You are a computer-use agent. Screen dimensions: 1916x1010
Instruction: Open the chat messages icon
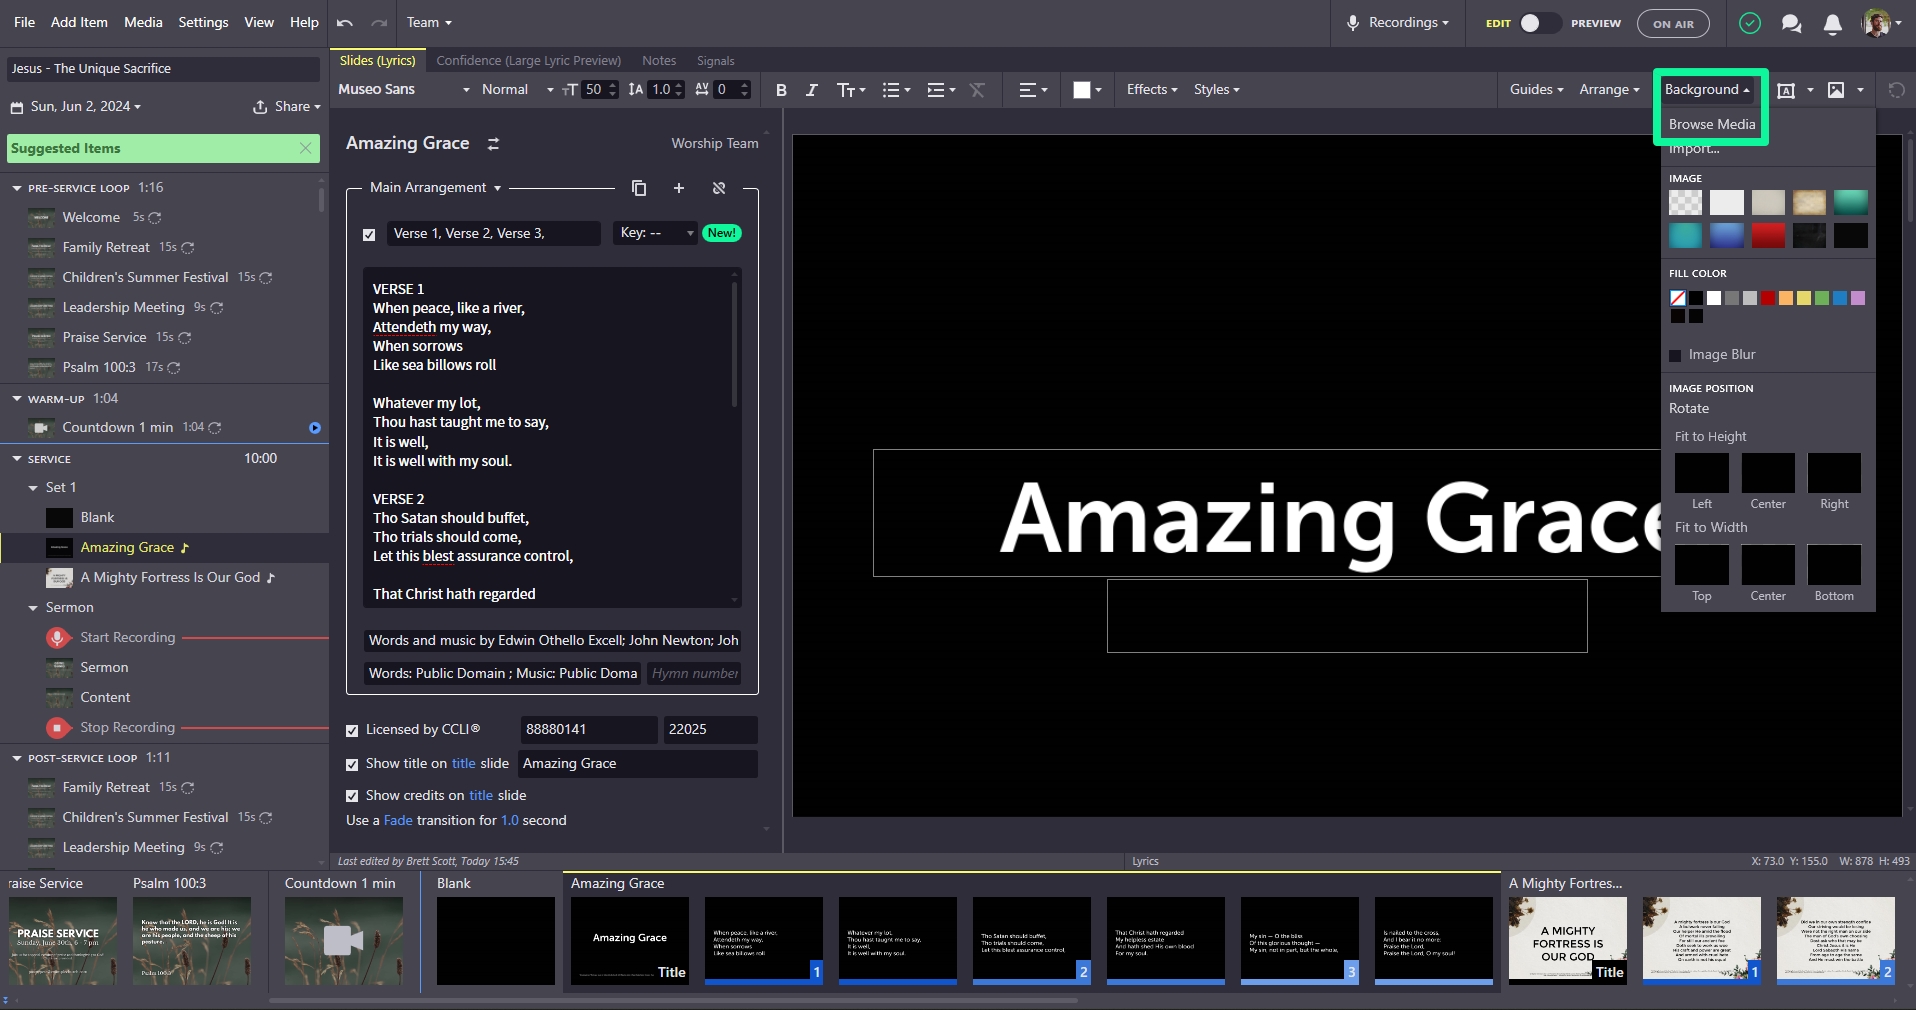1791,24
